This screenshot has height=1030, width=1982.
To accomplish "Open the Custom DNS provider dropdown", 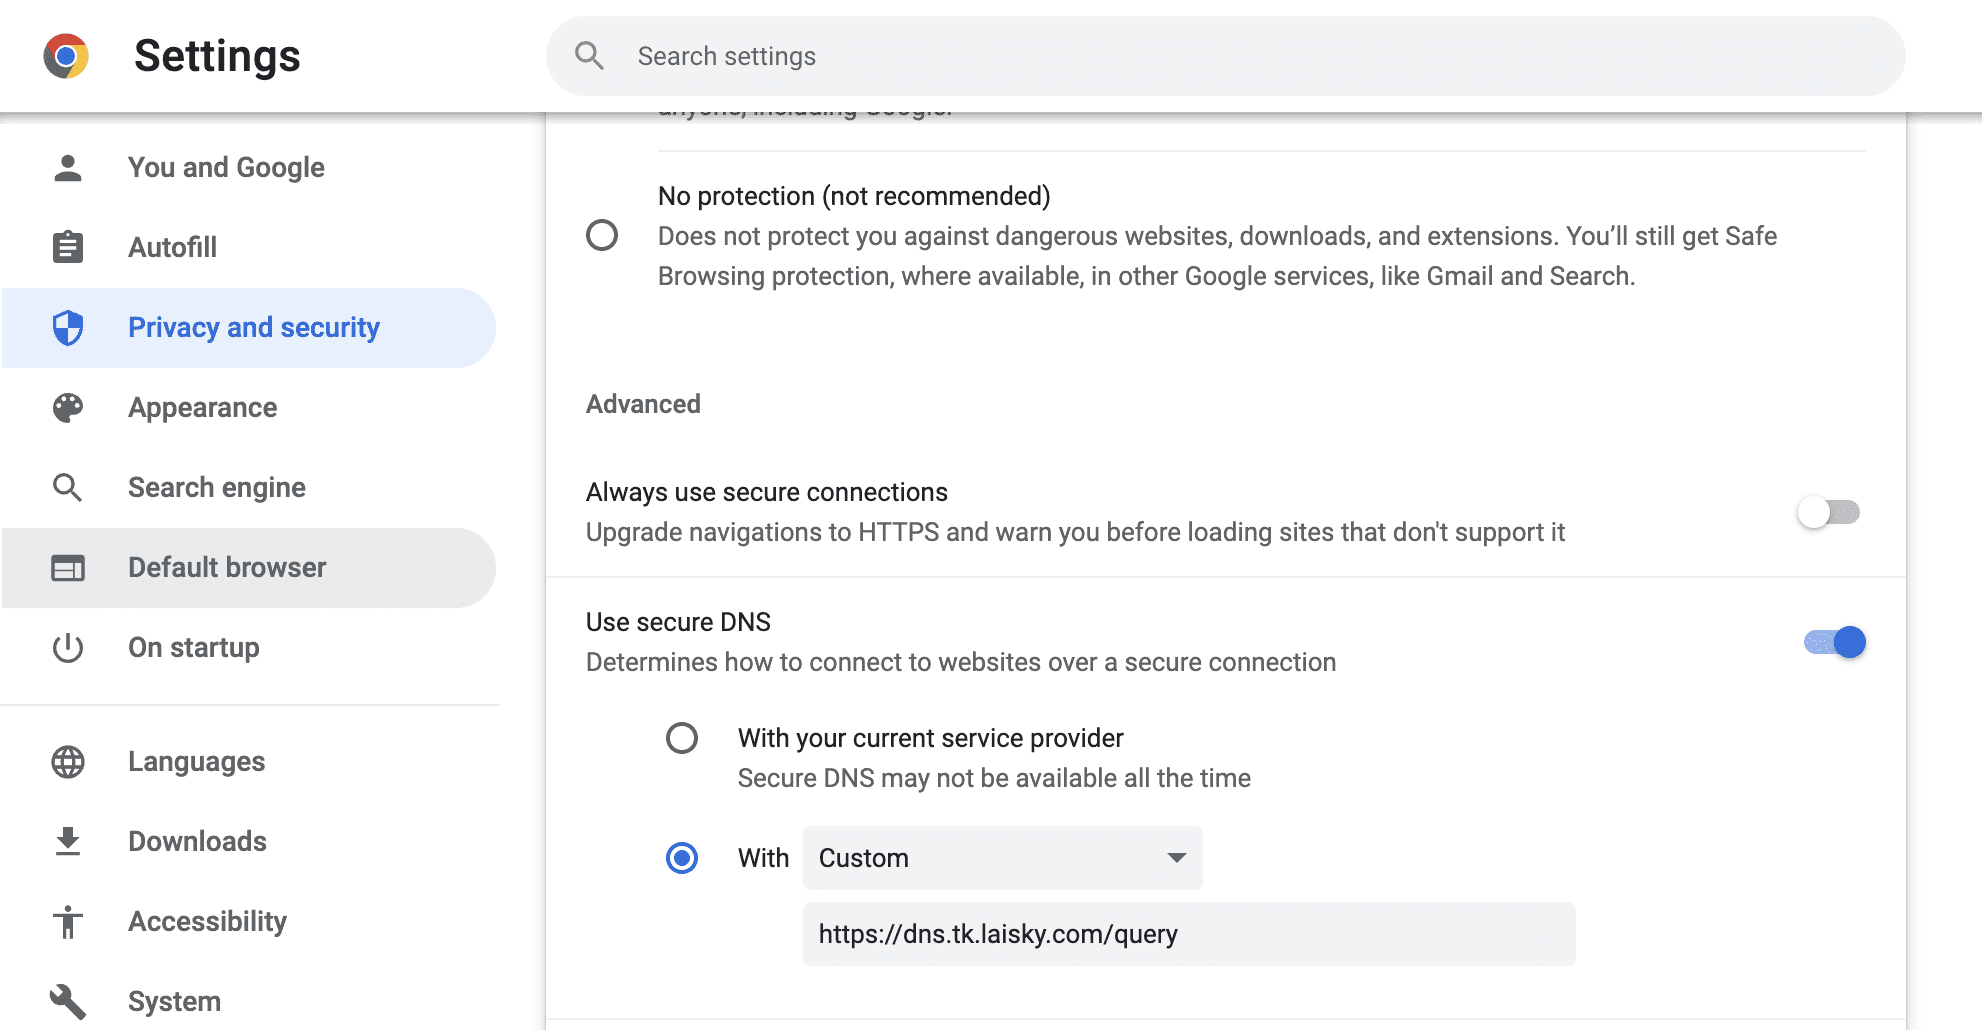I will 1002,858.
